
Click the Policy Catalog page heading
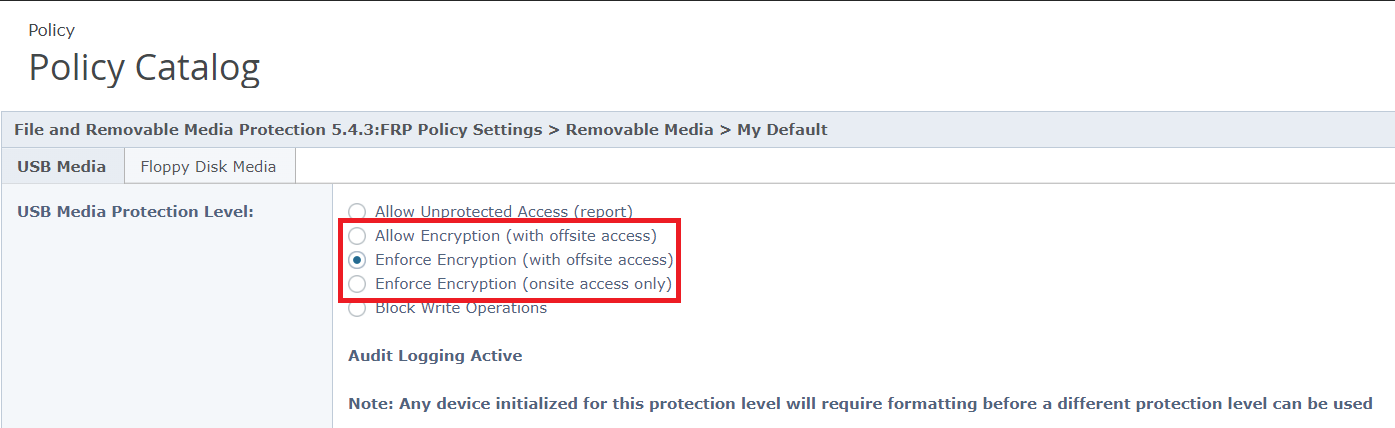144,67
